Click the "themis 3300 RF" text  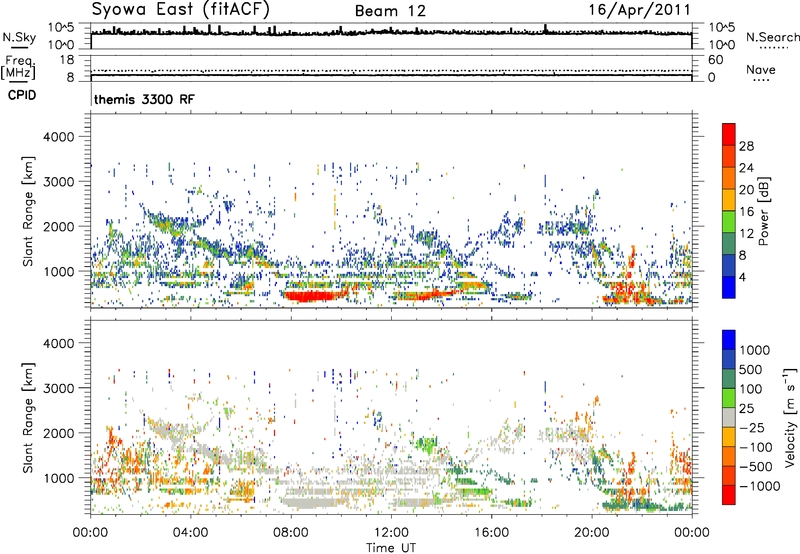(x=144, y=99)
